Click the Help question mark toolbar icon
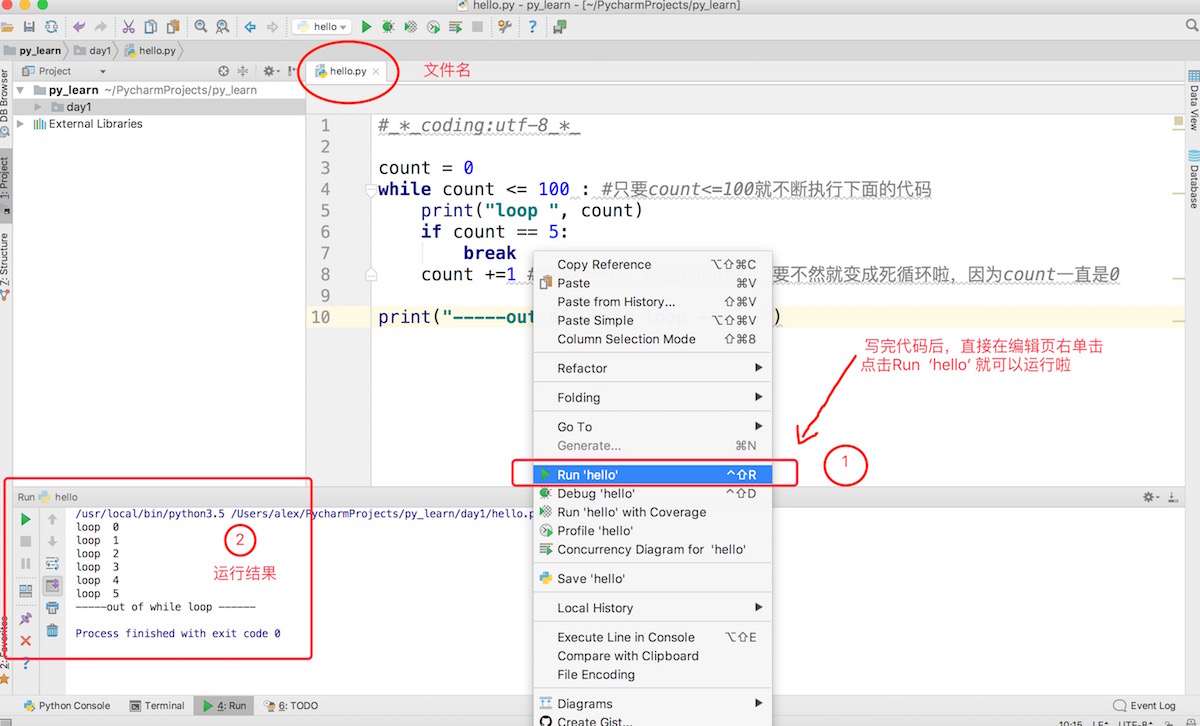Screen dimensions: 1200x726 point(532,27)
